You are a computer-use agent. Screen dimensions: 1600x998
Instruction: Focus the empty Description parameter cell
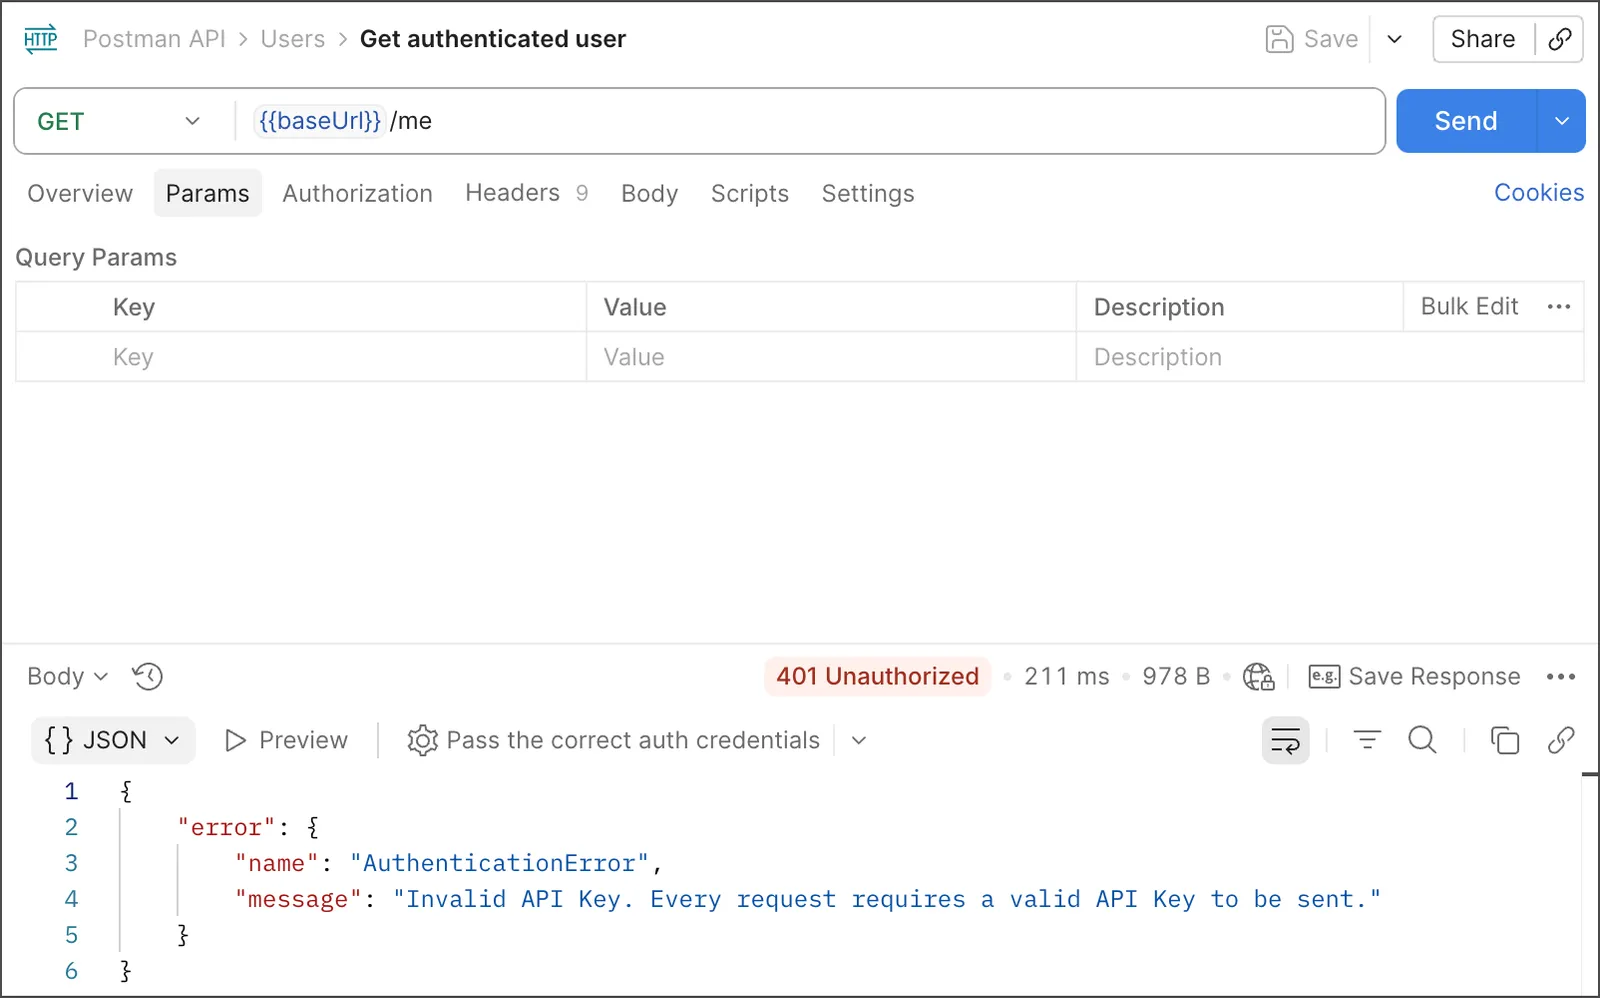coord(1330,357)
